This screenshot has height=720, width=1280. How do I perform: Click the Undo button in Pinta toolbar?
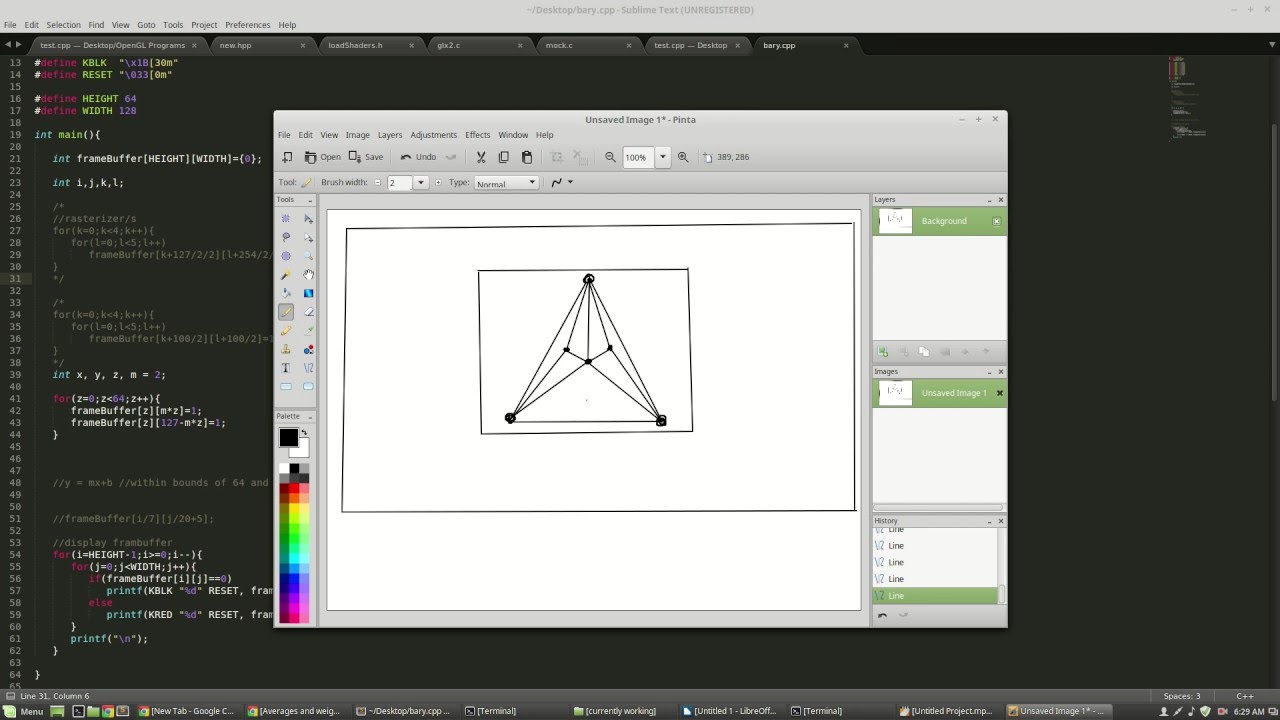point(419,157)
